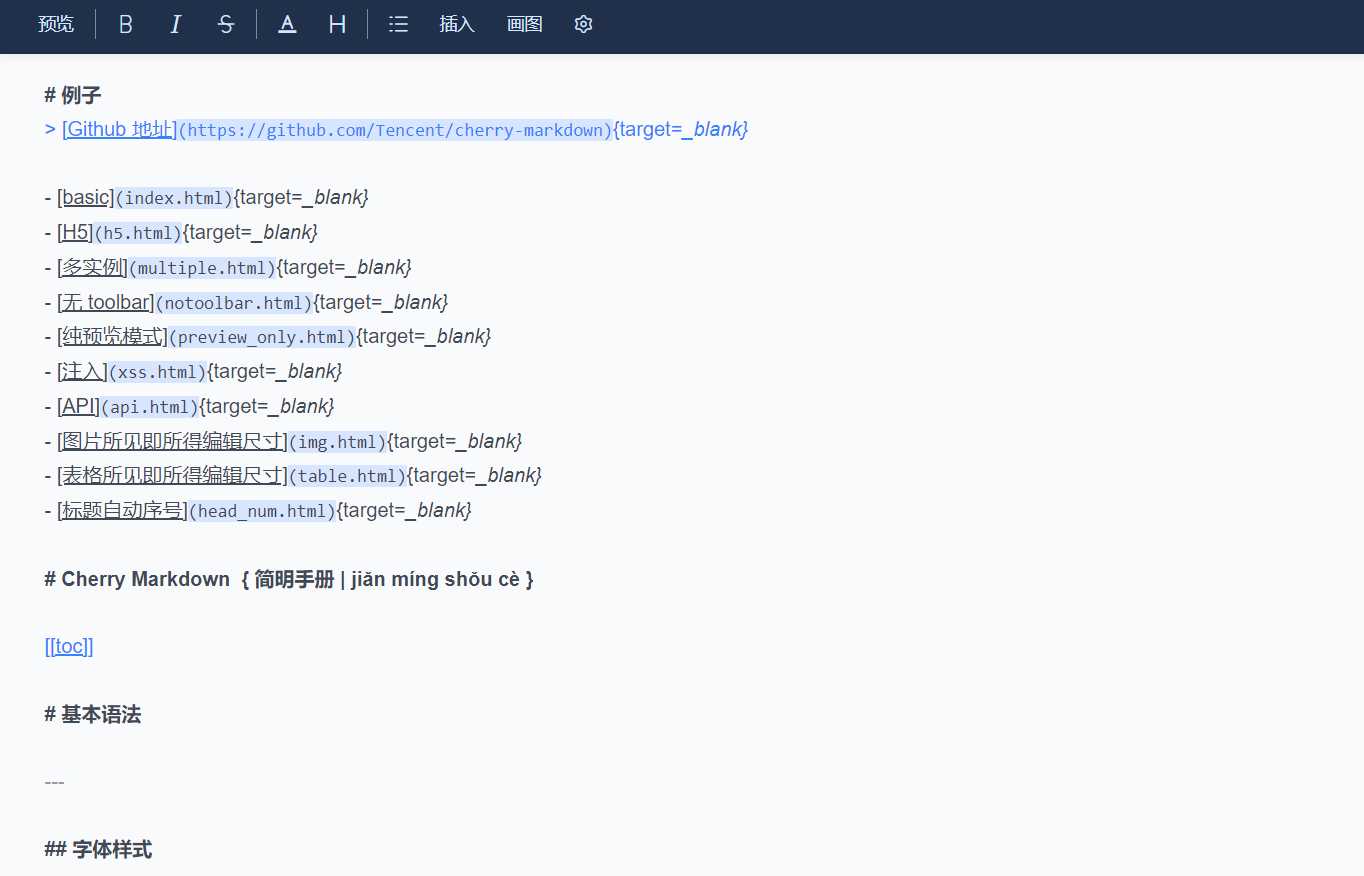This screenshot has width=1364, height=876.
Task: Click the 图片所见即所得编辑尺寸 link text
Action: coord(172,441)
